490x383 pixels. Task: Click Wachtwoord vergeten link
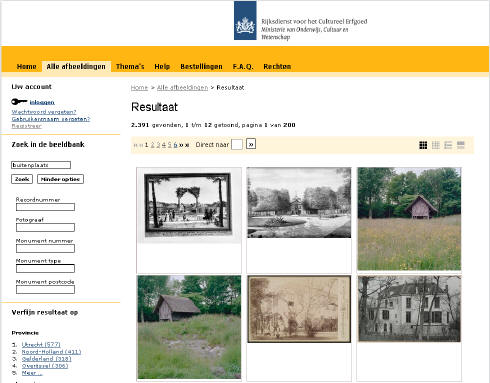pos(44,112)
